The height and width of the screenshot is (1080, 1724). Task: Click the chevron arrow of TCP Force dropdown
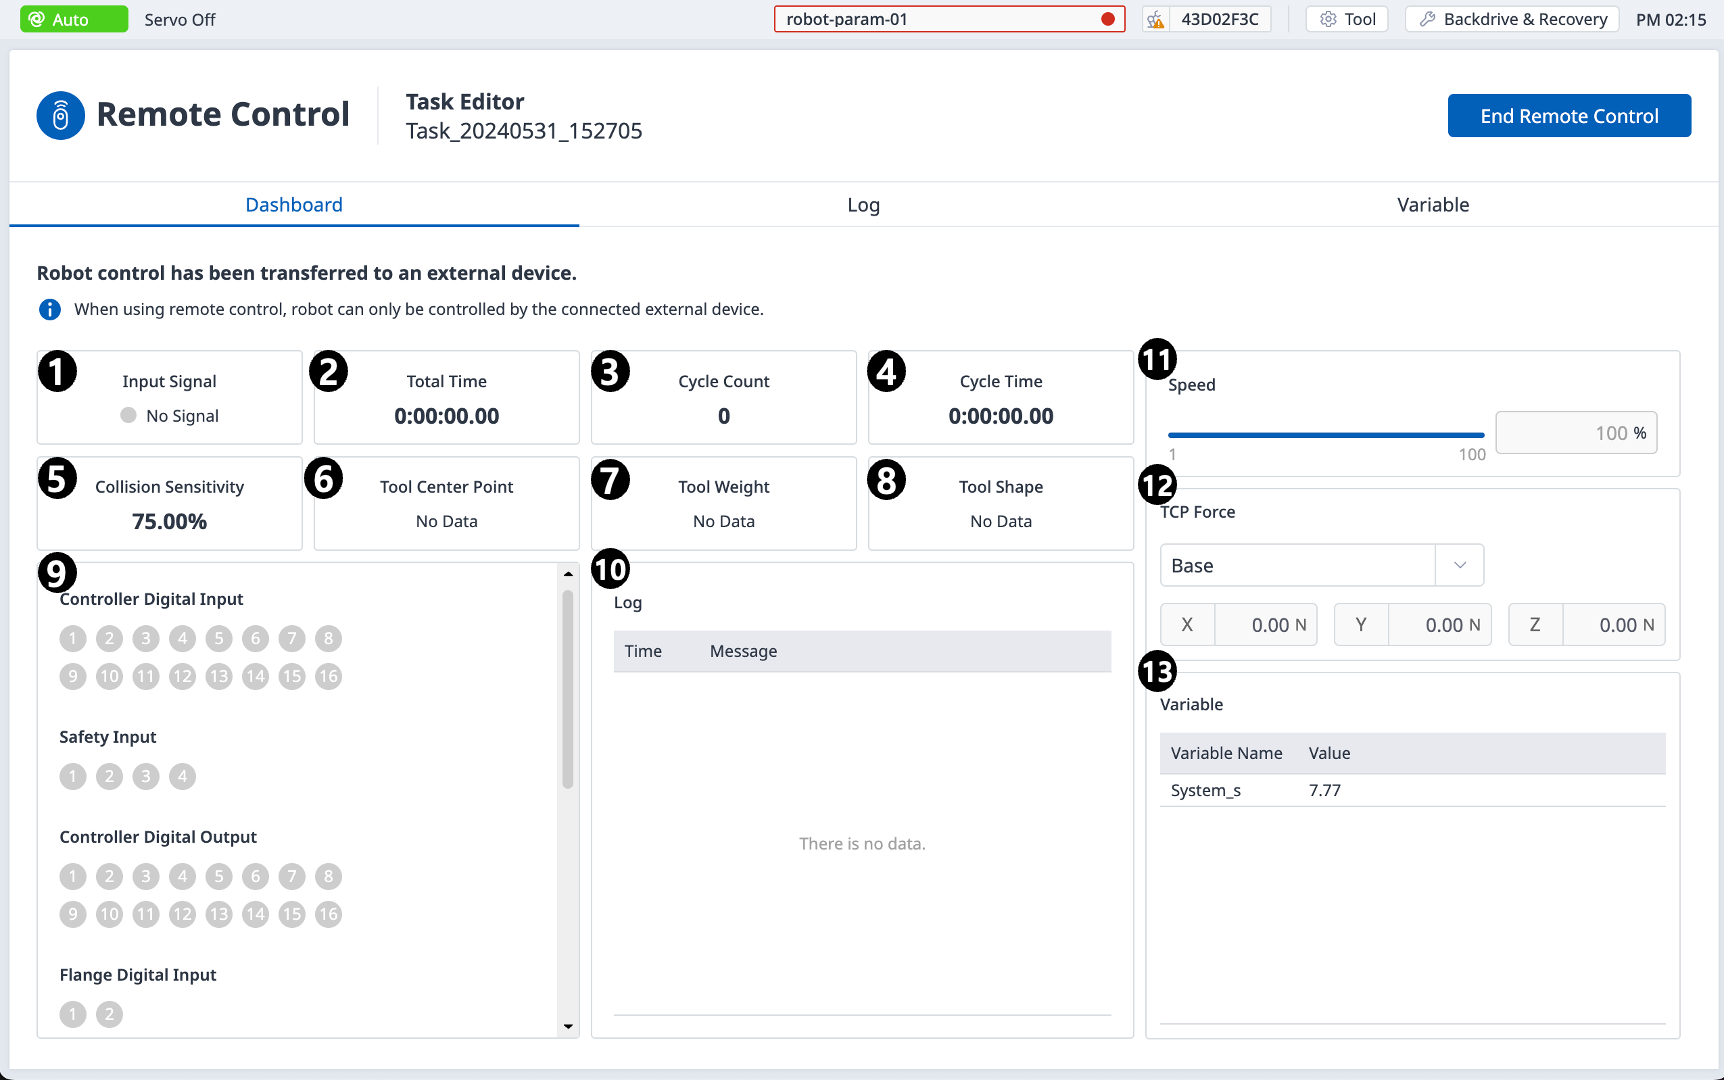point(1460,565)
